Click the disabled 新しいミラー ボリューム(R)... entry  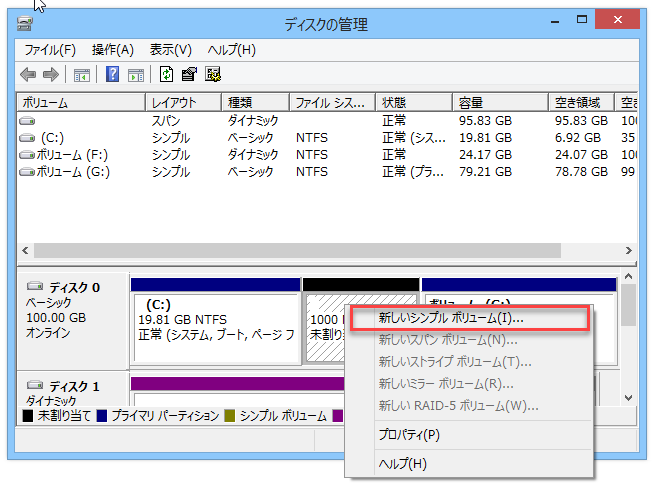[x=469, y=383]
